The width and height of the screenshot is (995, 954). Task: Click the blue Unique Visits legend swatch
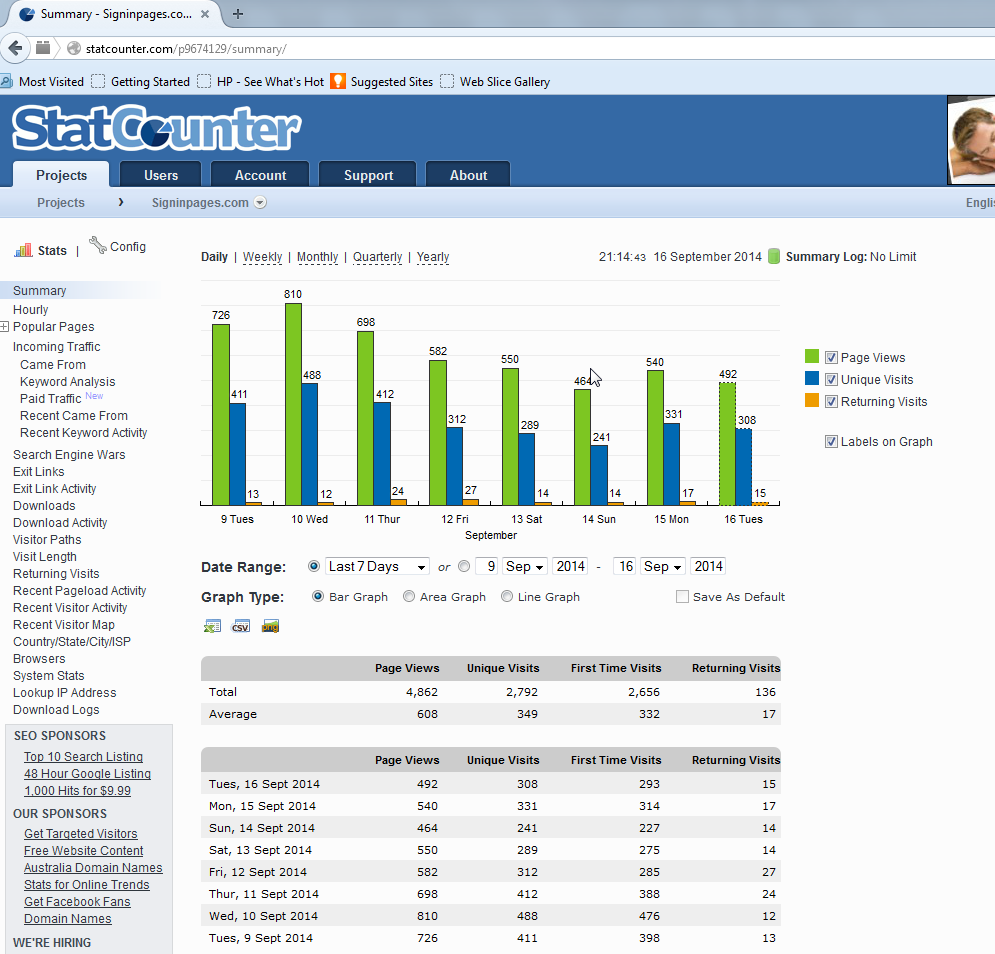click(812, 378)
